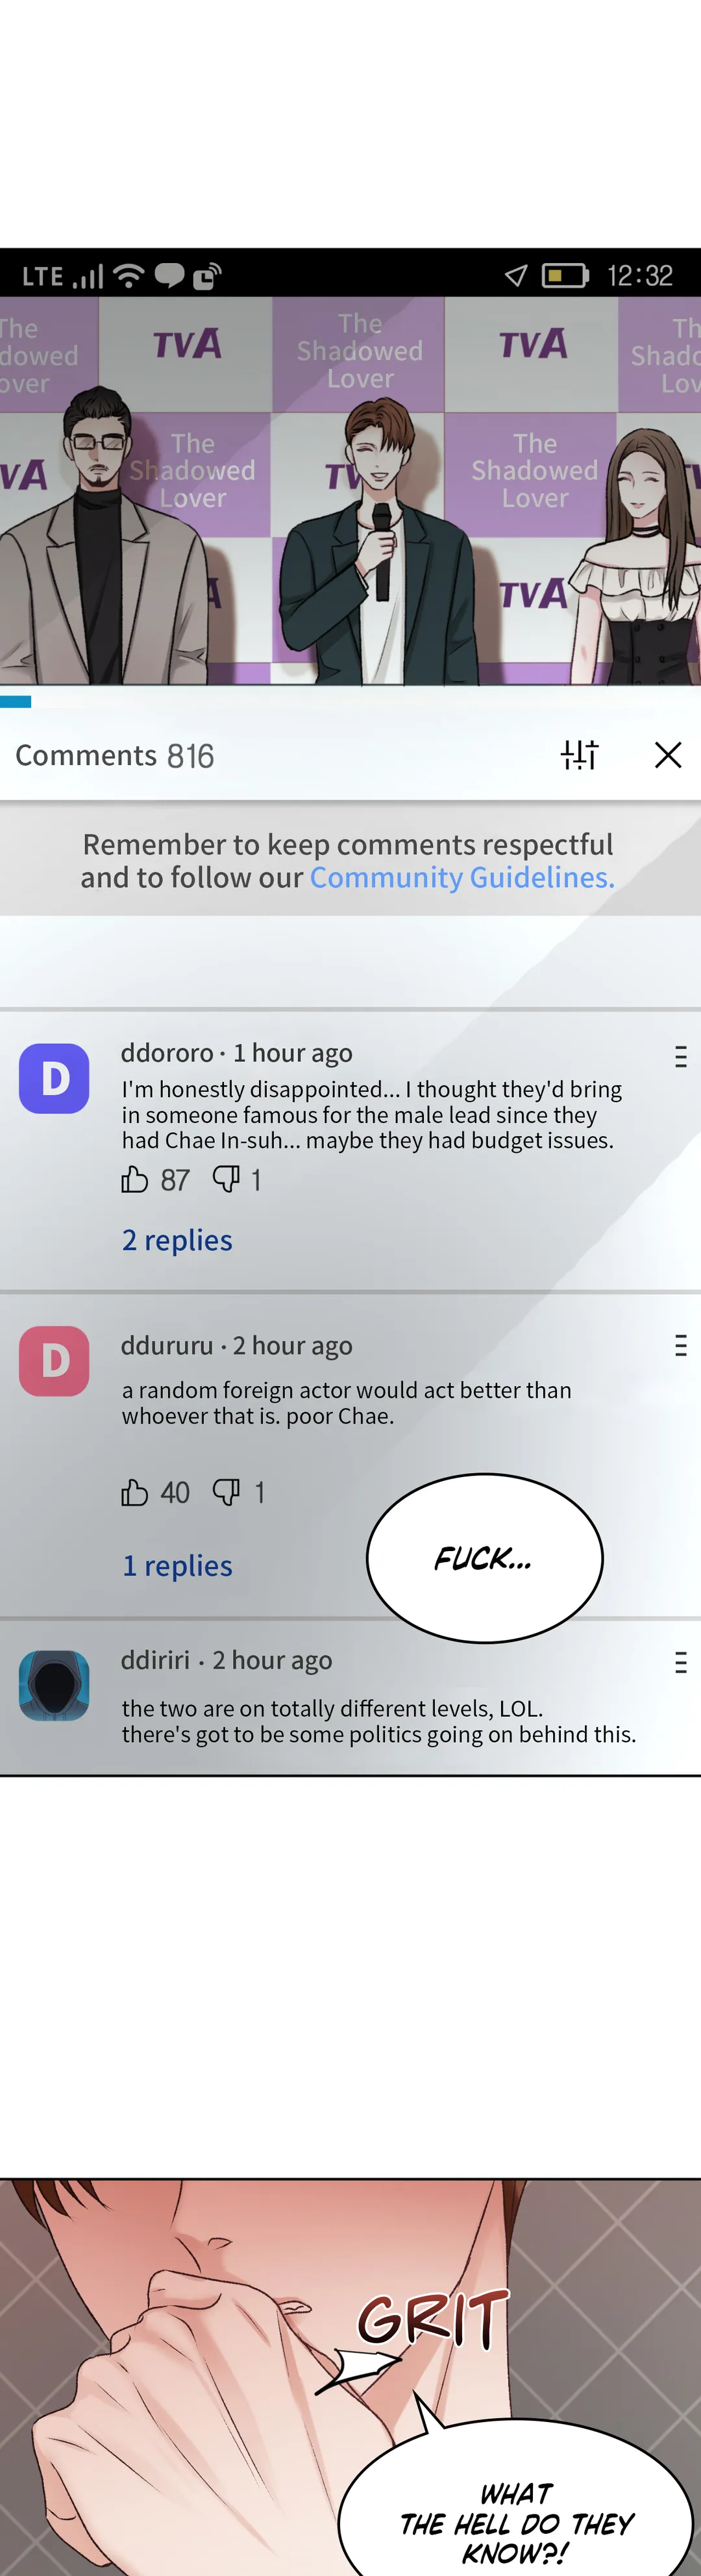Image resolution: width=701 pixels, height=2576 pixels.
Task: Tap the battery icon in status bar
Action: click(x=565, y=275)
